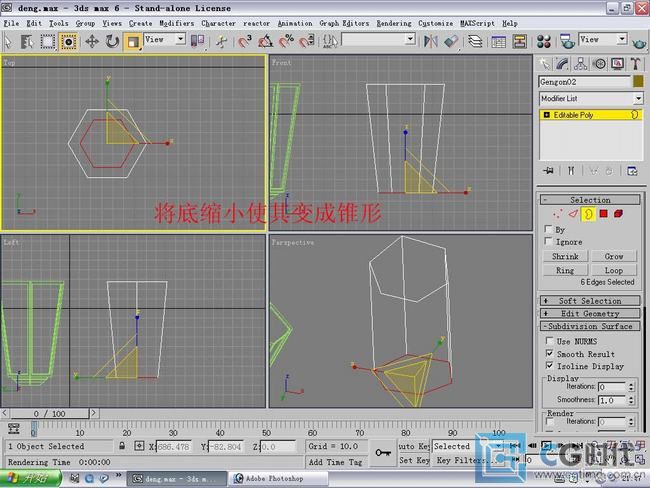This screenshot has width=650, height=488.
Task: Open the Material Editor
Action: pyautogui.click(x=543, y=41)
